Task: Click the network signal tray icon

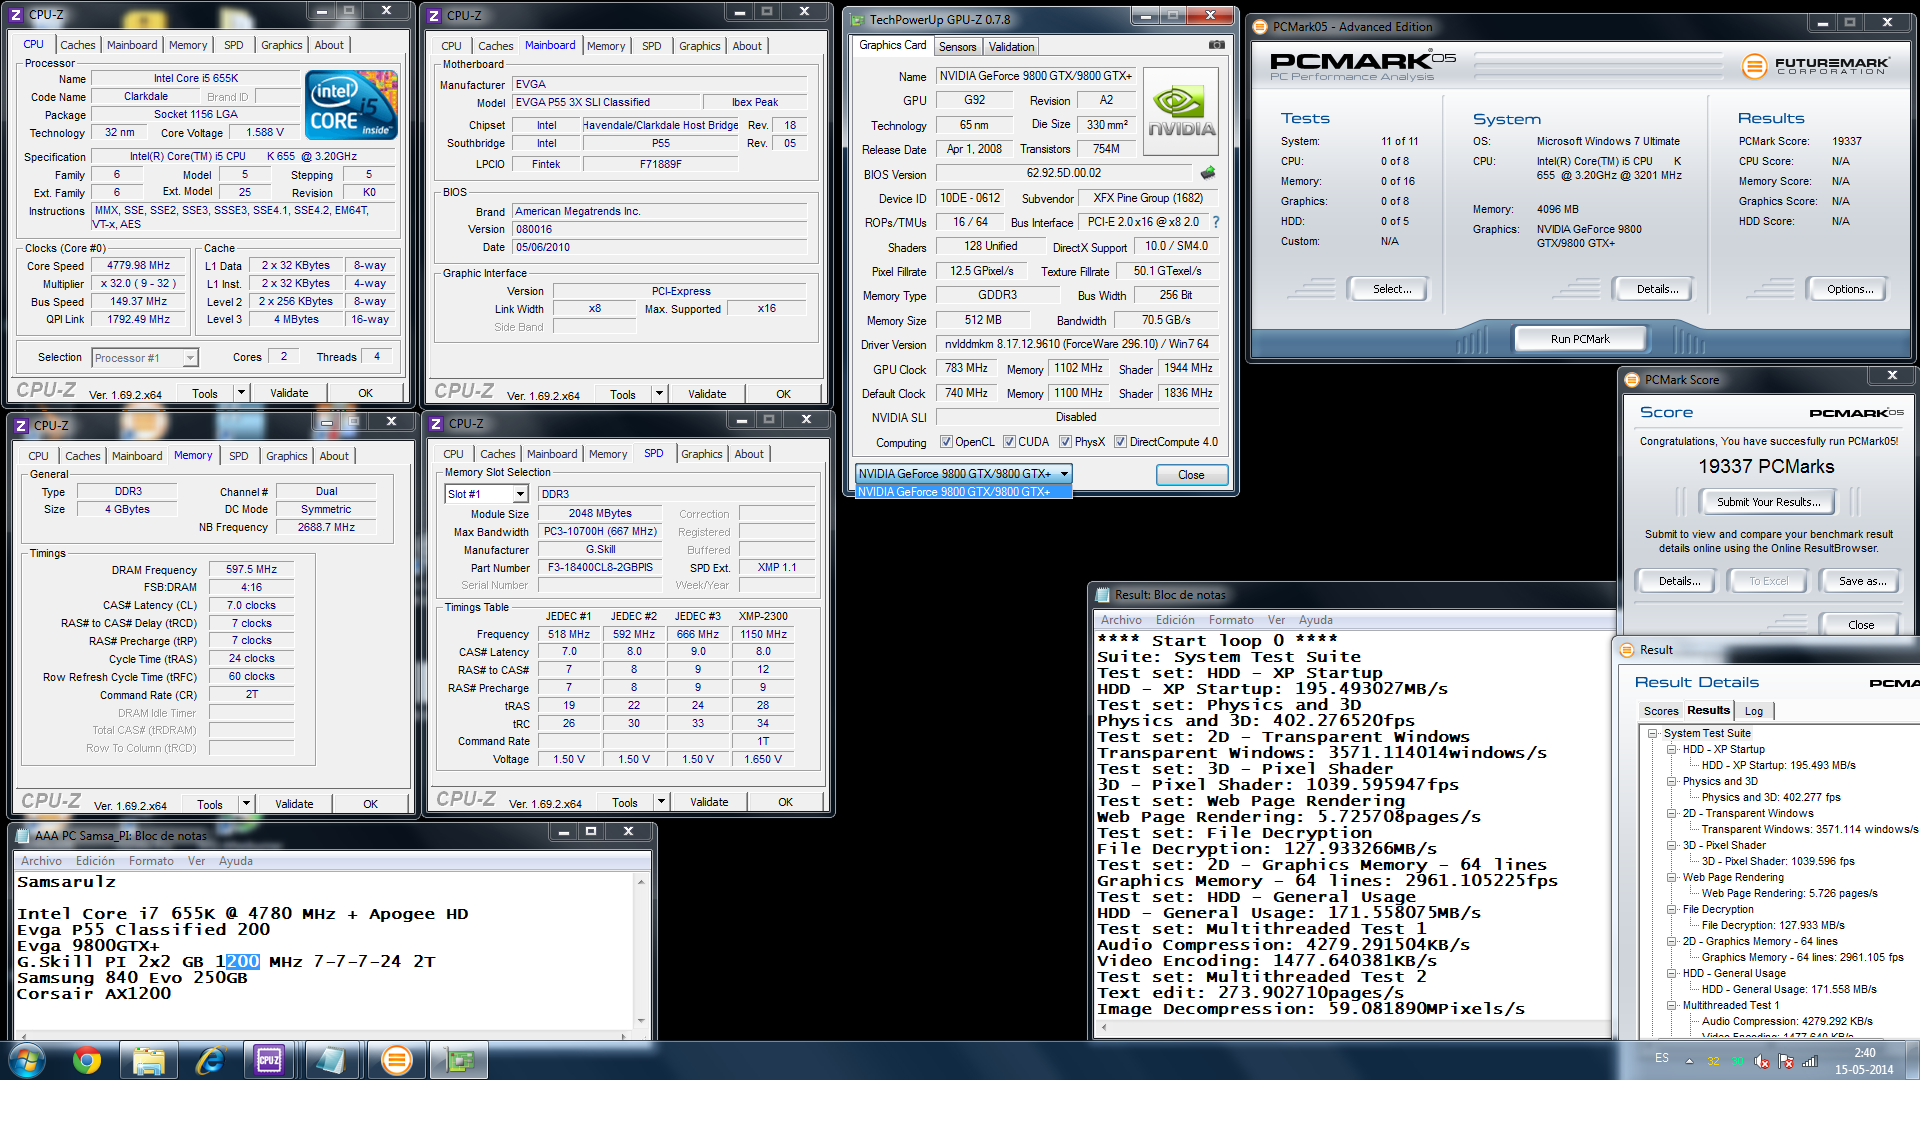Action: [x=1810, y=1061]
